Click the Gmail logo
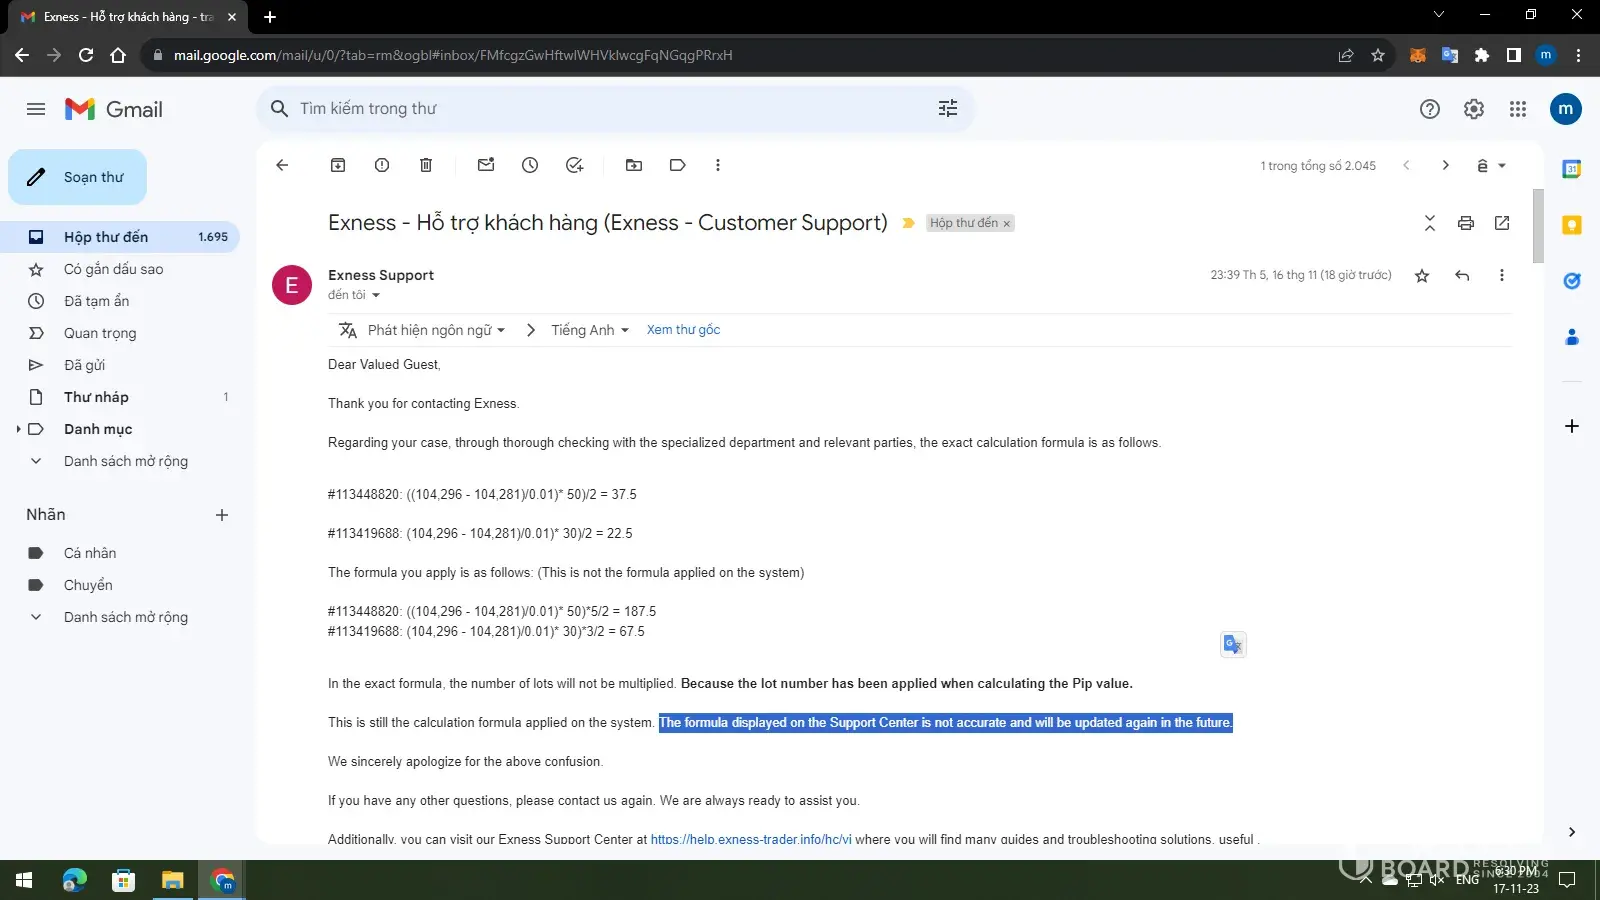The image size is (1600, 900). (x=114, y=109)
